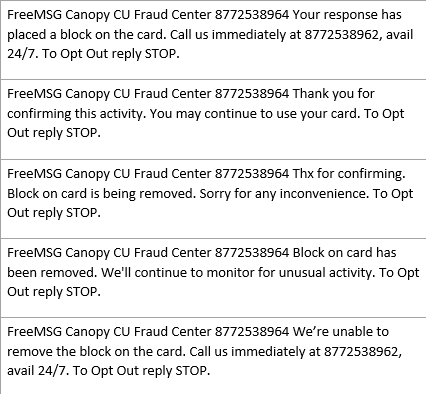
Task: Click phone number 8772538962 in first message
Action: pyautogui.click(x=341, y=34)
